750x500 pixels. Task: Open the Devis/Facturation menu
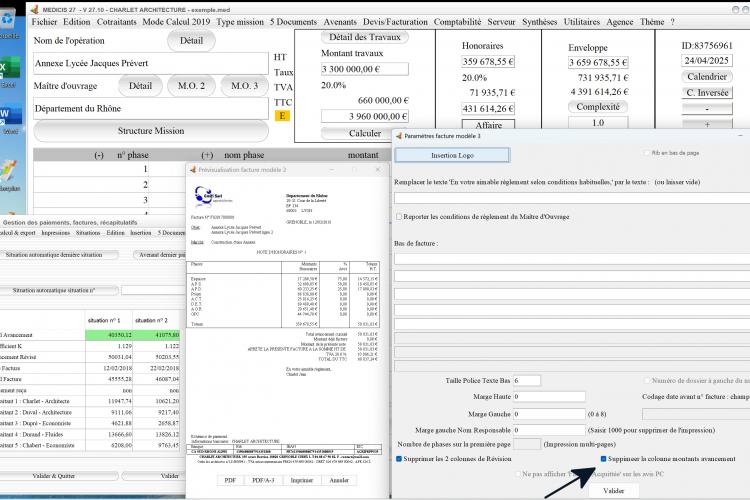(x=395, y=22)
